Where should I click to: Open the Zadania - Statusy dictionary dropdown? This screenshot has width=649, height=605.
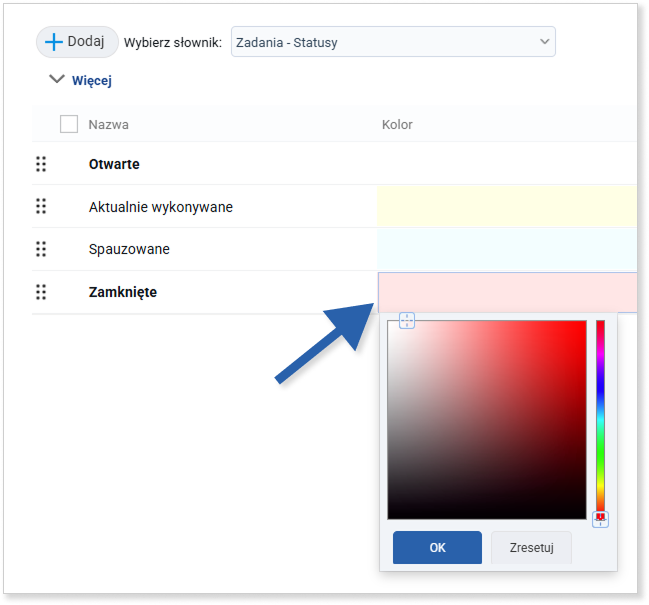393,42
